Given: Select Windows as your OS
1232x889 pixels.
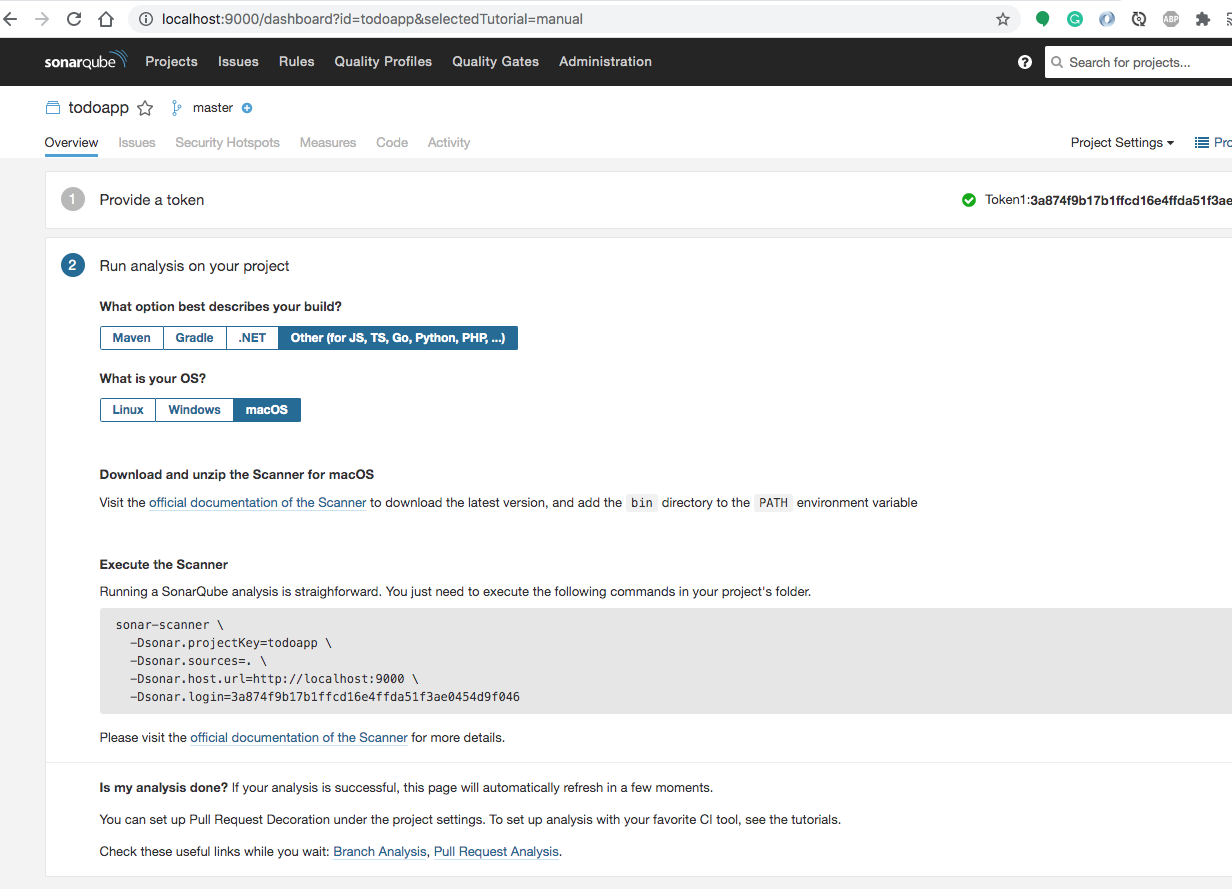Looking at the screenshot, I should pyautogui.click(x=194, y=409).
